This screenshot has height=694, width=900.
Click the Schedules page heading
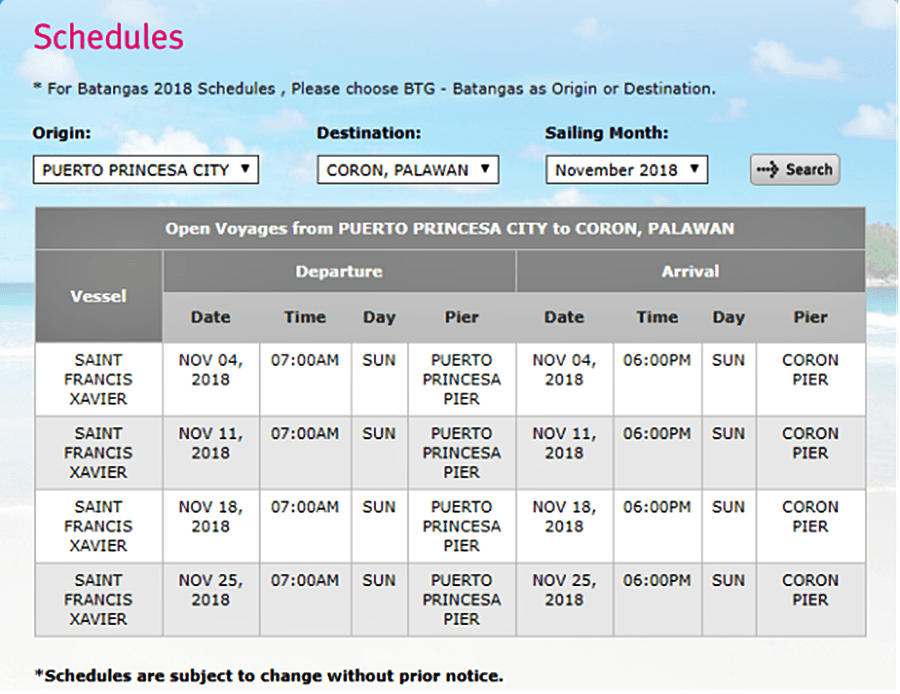point(108,37)
